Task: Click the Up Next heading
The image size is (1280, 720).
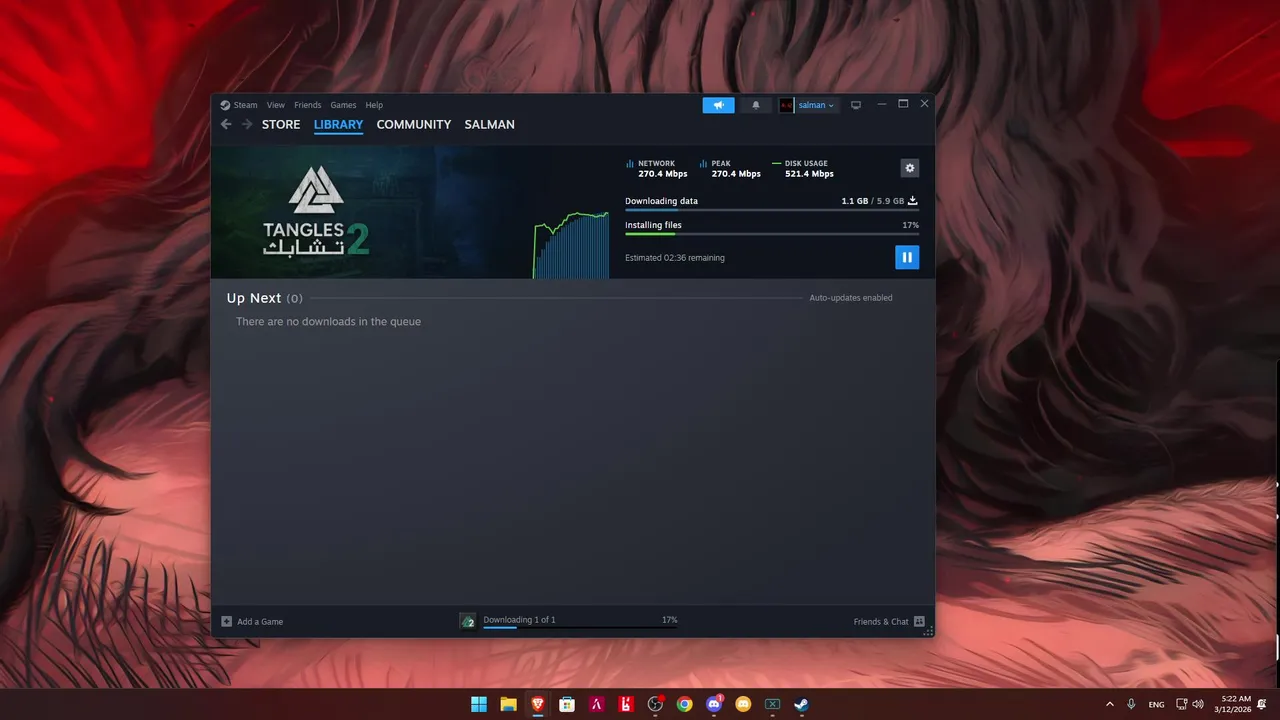Action: tap(254, 298)
